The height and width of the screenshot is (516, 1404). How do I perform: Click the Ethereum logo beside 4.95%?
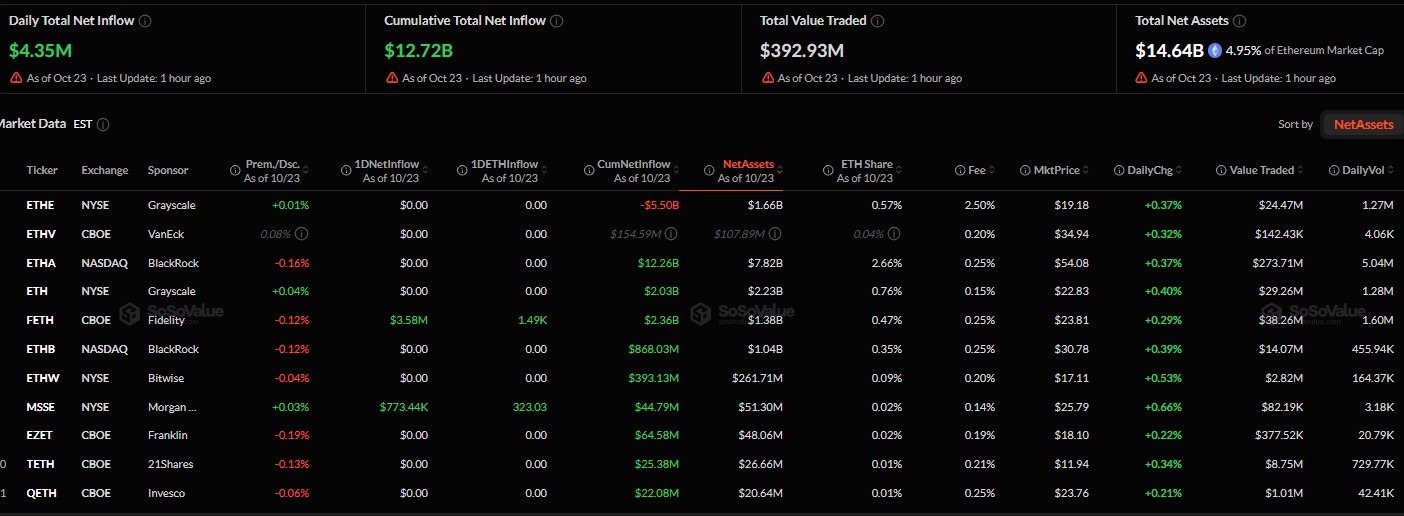[x=1215, y=50]
